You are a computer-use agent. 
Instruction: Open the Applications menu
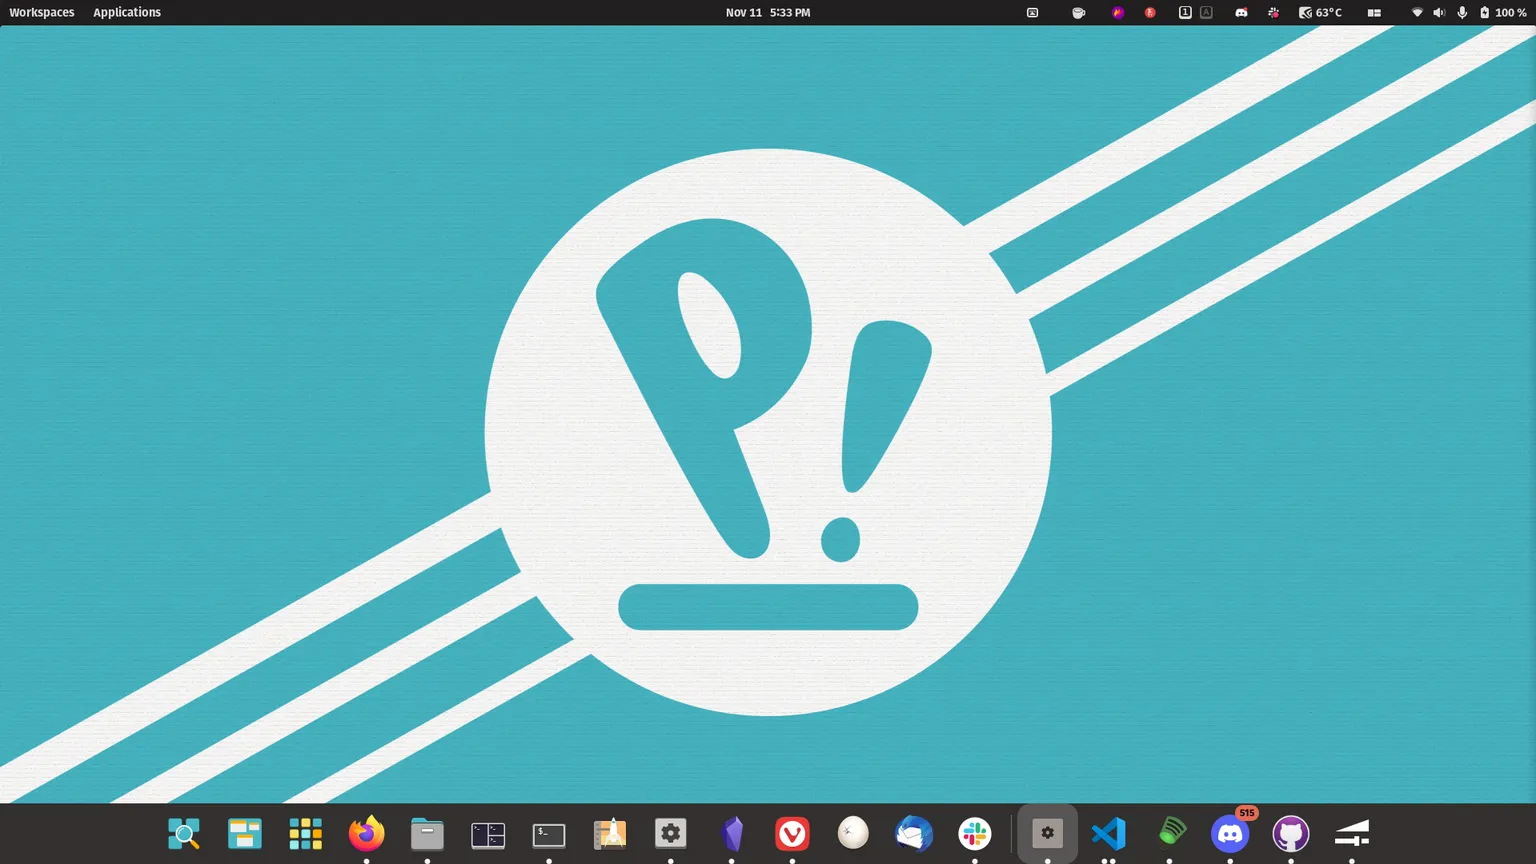127,12
